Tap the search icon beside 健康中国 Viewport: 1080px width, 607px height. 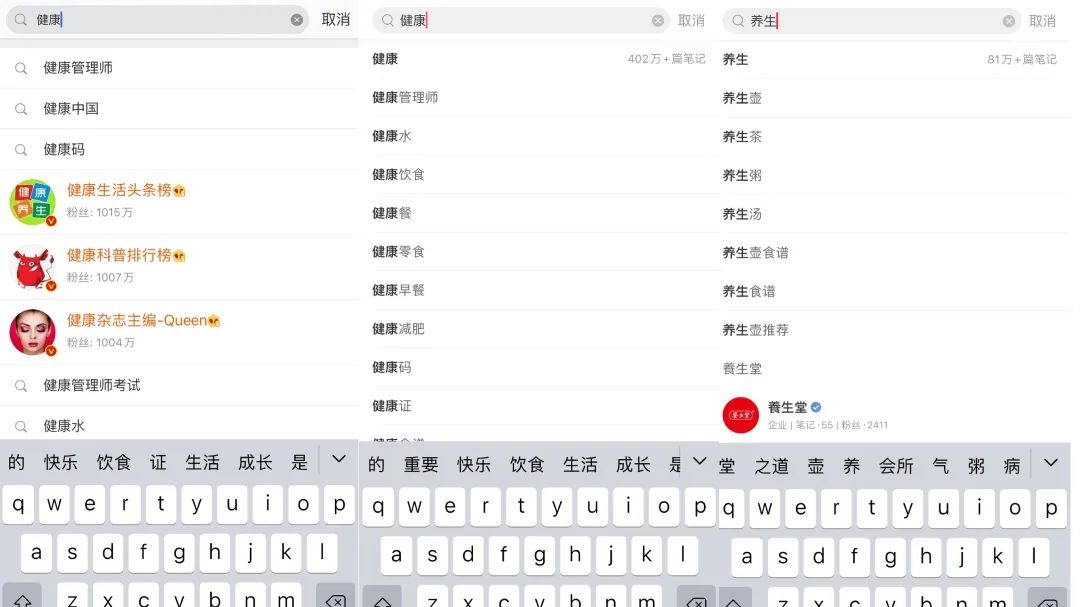(x=21, y=108)
